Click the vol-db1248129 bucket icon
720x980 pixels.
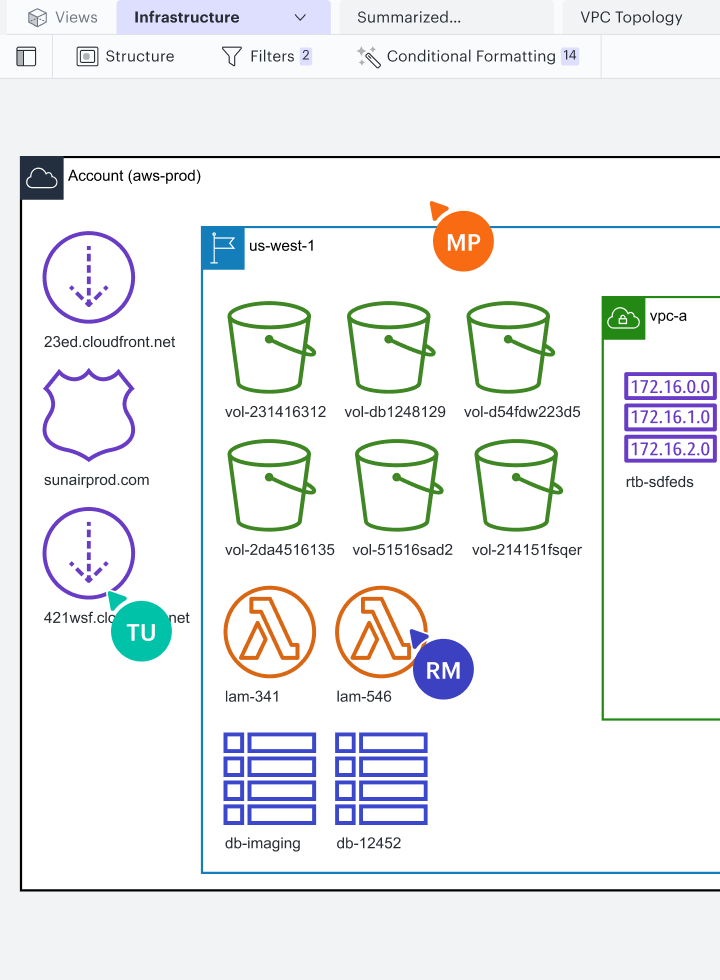tap(391, 346)
